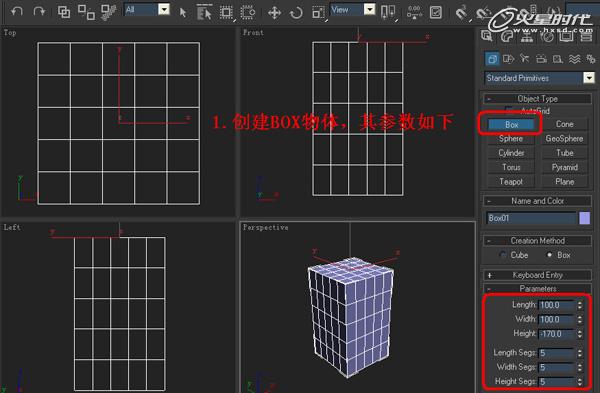The width and height of the screenshot is (600, 393).
Task: Select the Helpers category icon
Action: (558, 59)
